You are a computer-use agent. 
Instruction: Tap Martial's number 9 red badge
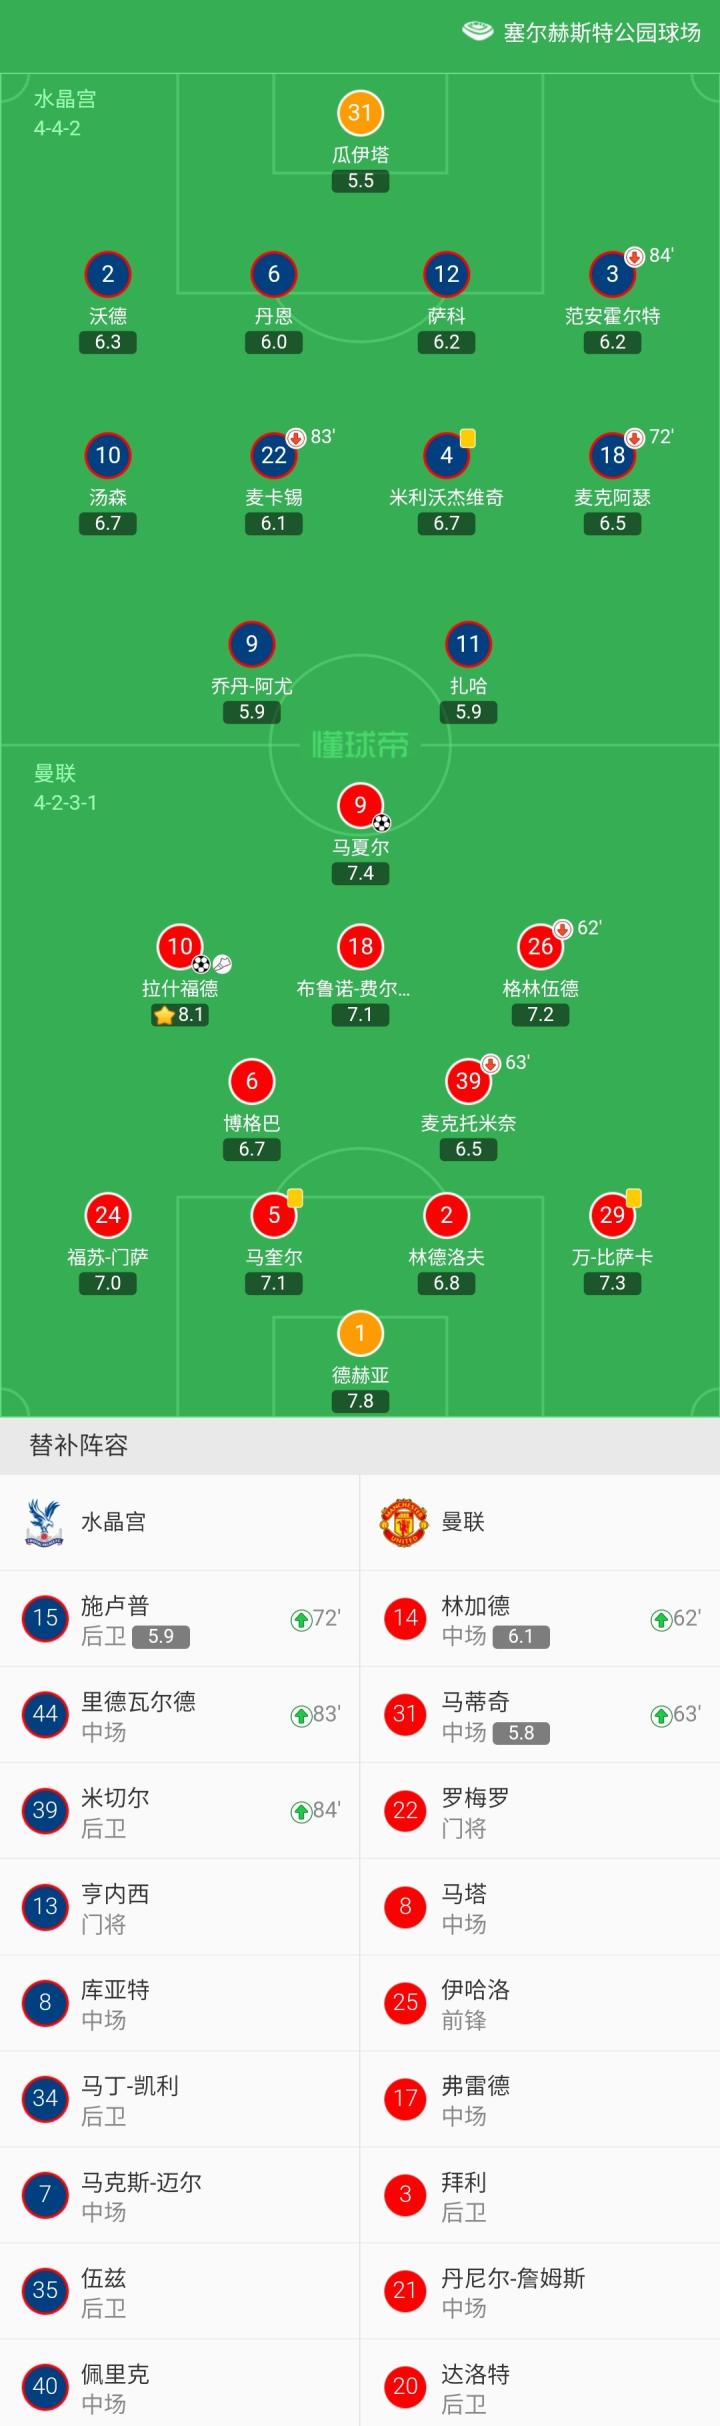click(360, 804)
